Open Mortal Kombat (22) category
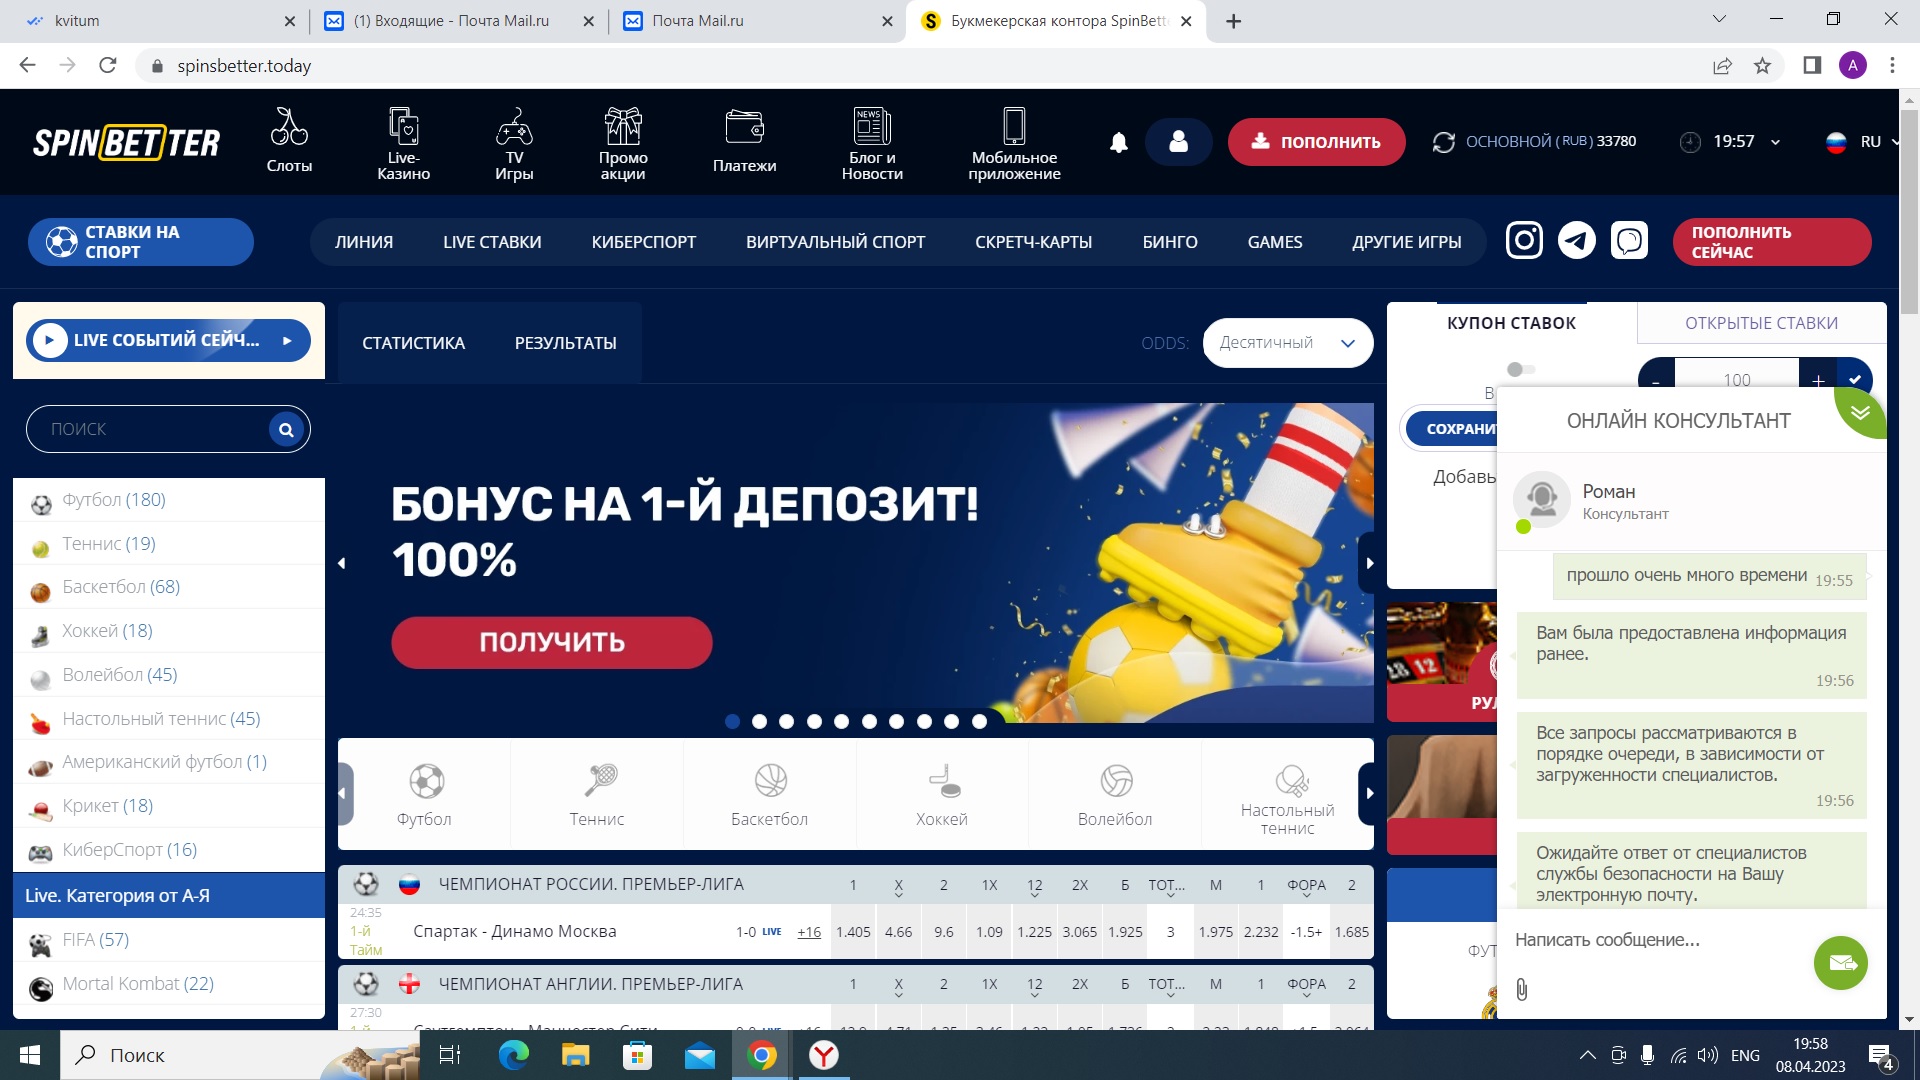The height and width of the screenshot is (1080, 1920). coord(169,984)
